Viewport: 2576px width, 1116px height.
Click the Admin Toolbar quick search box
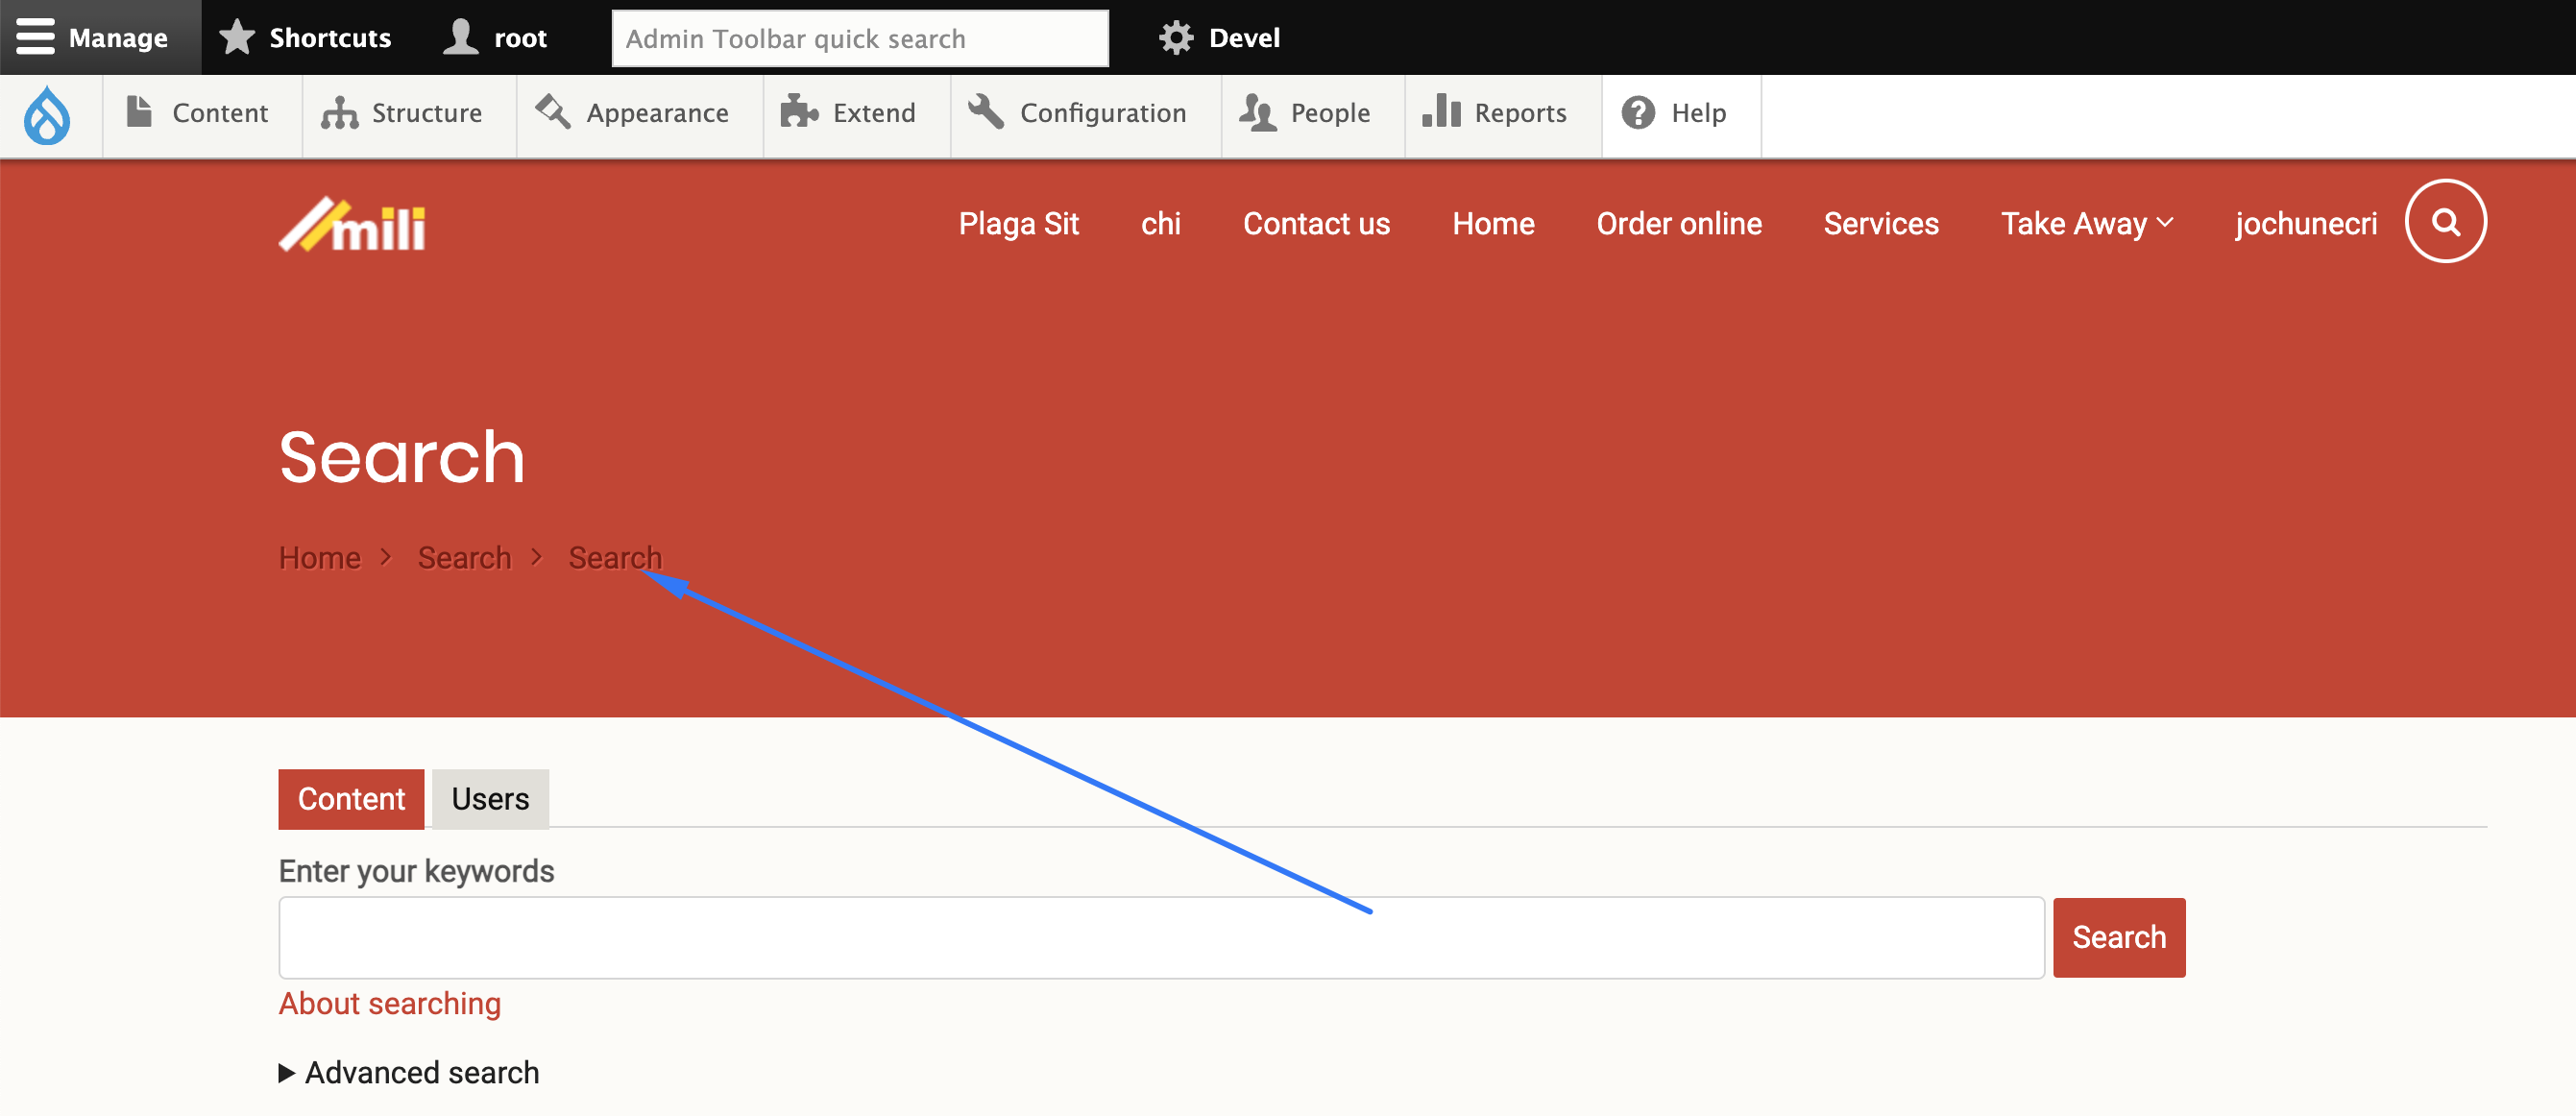pyautogui.click(x=859, y=38)
